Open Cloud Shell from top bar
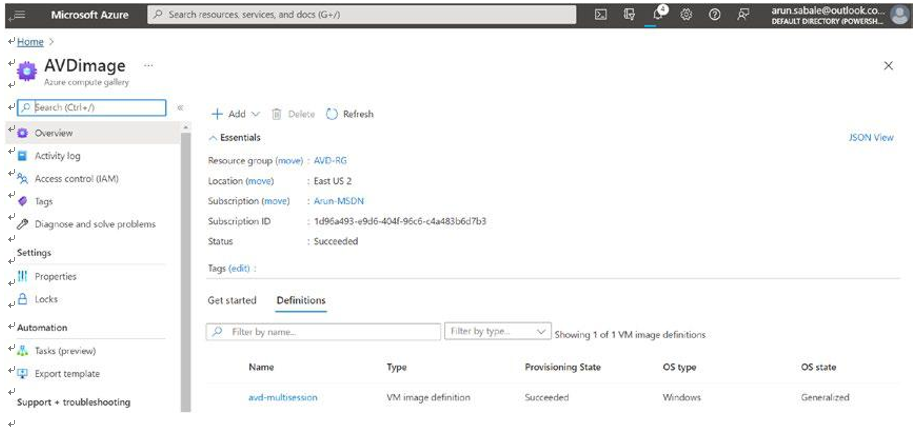Viewport: 917px width, 436px height. [x=600, y=15]
